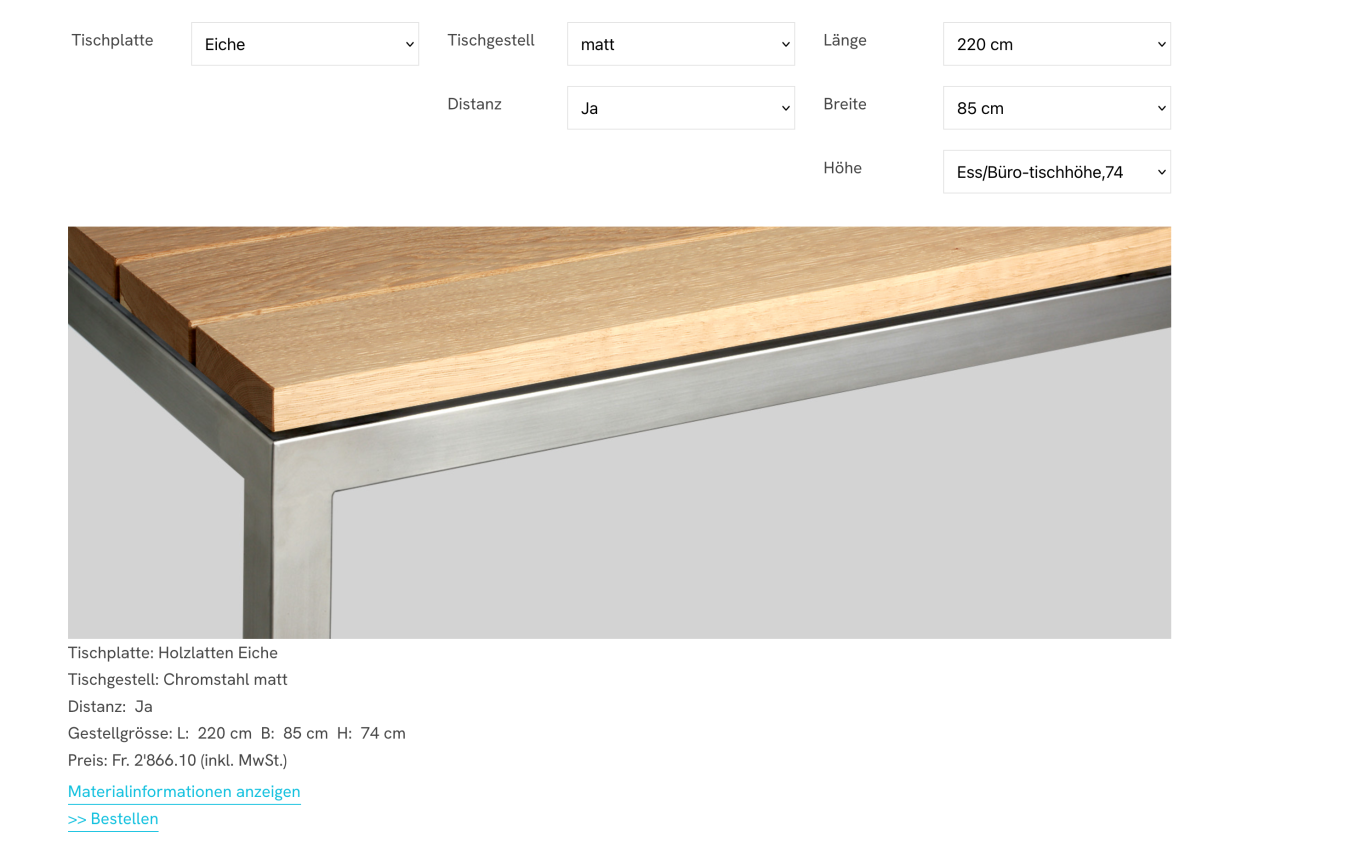Open the Länge dropdown showing 220 cm
Screen dimensions: 1356x854
coord(1057,44)
